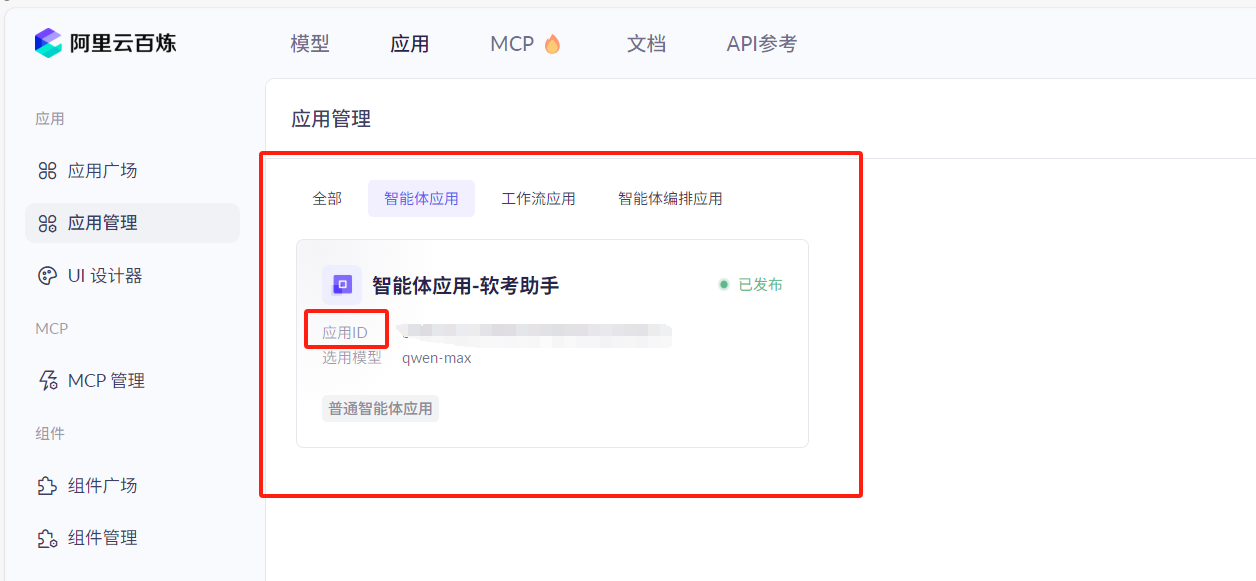The image size is (1256, 581).
Task: Click the 软考助手 app card icon
Action: point(342,285)
